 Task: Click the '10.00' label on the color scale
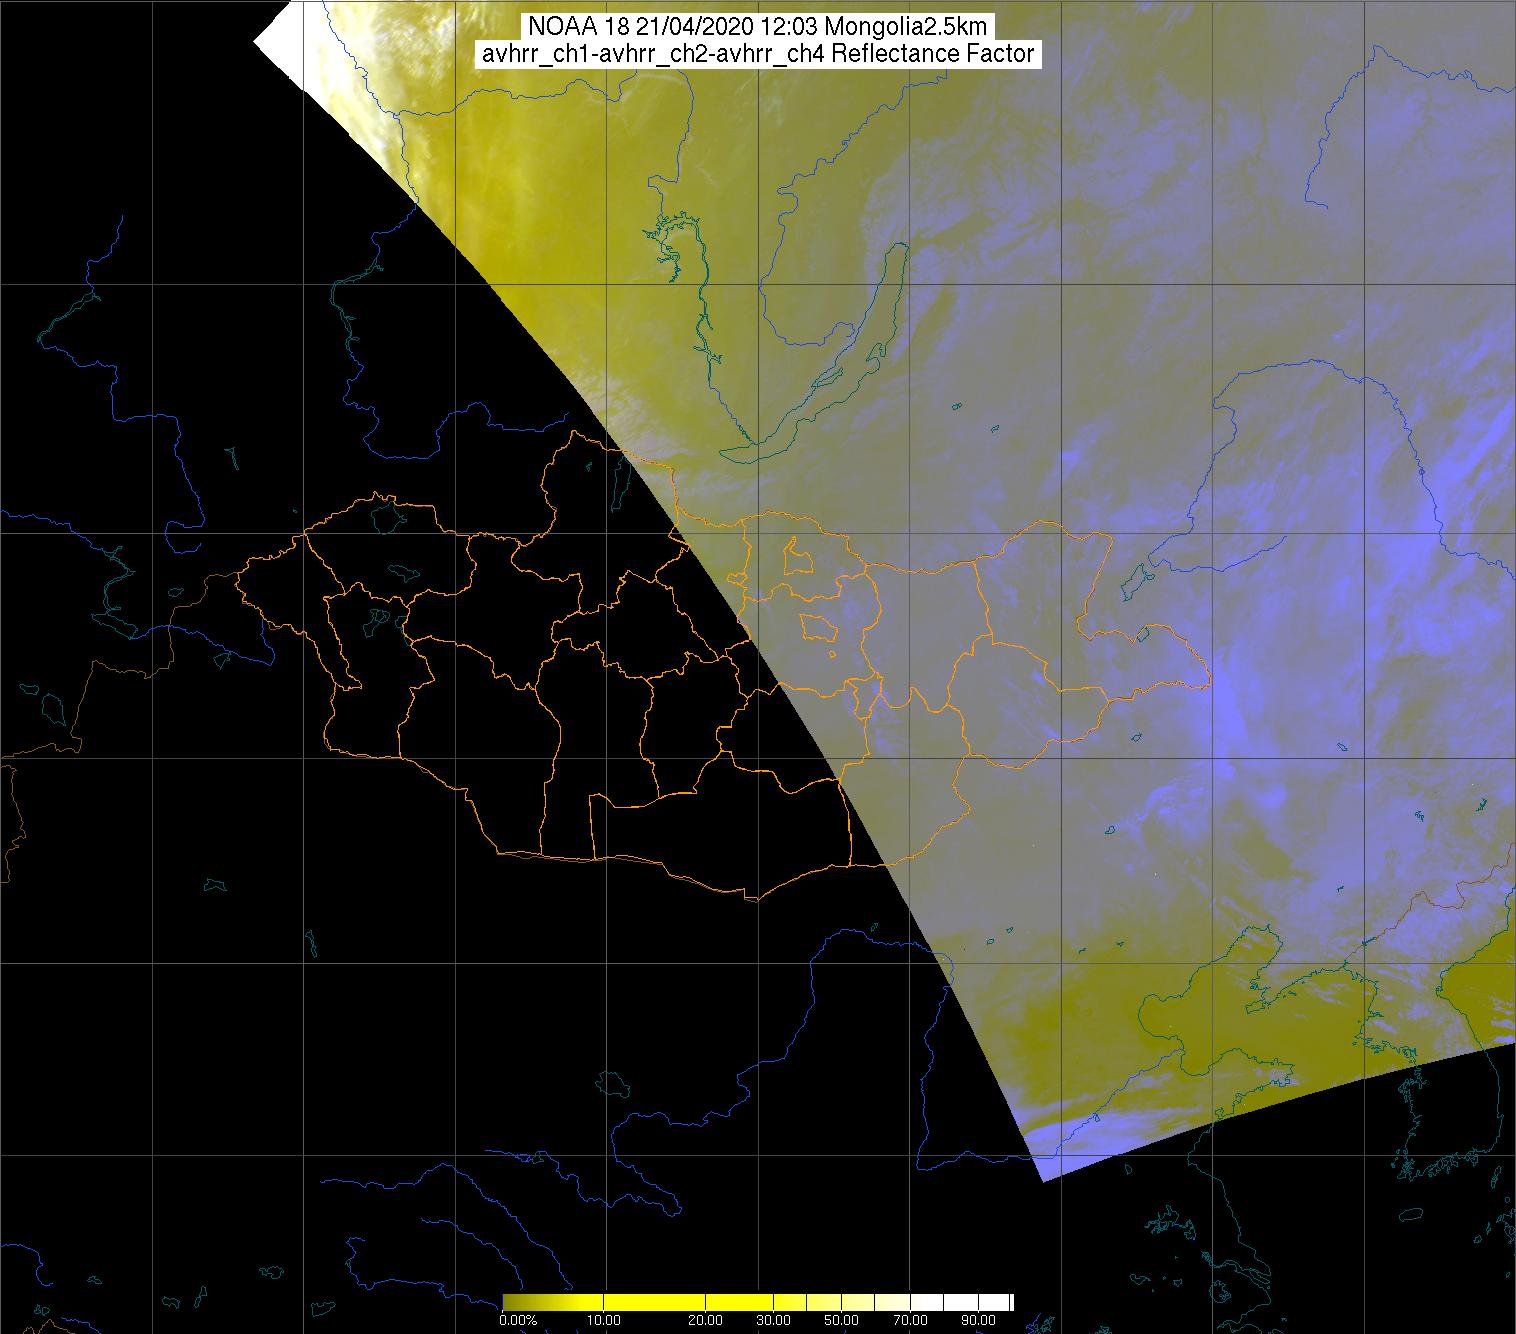[x=604, y=1320]
